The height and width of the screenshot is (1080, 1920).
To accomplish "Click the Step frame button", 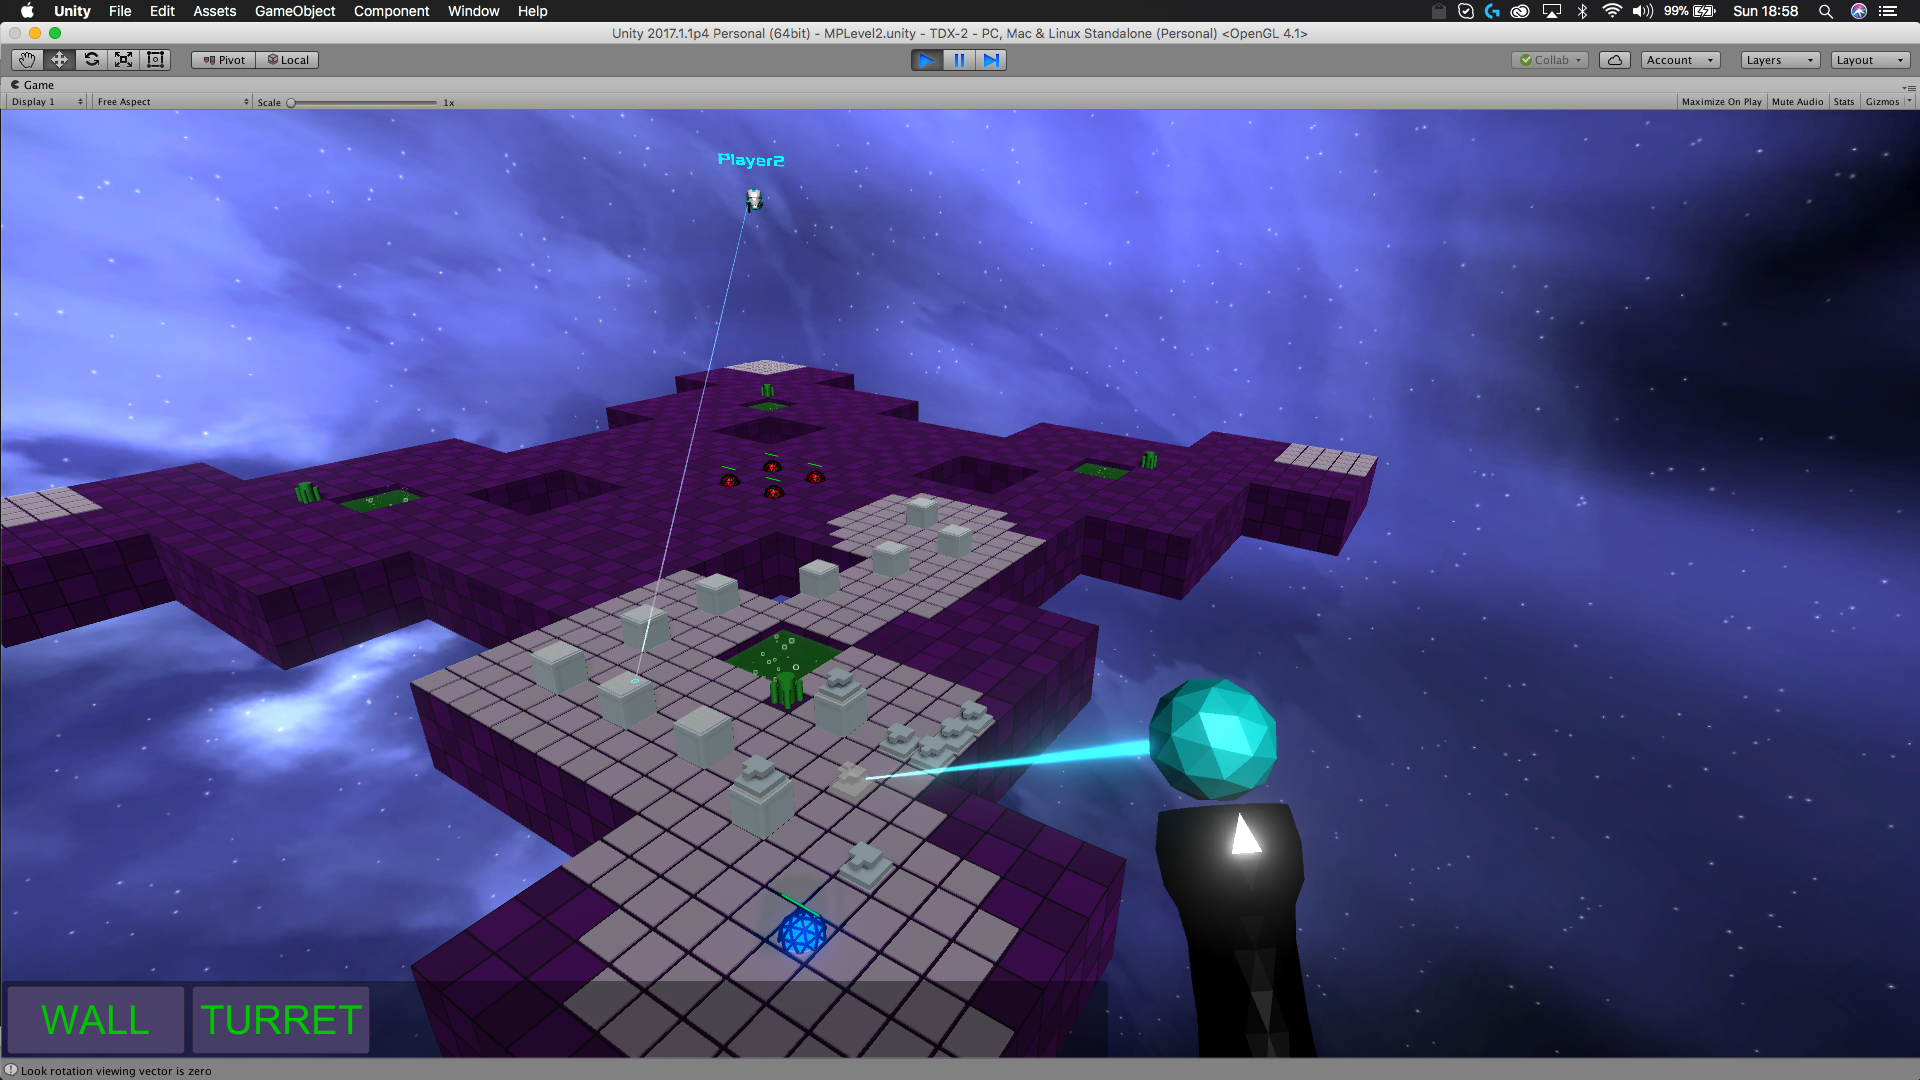I will [x=990, y=60].
